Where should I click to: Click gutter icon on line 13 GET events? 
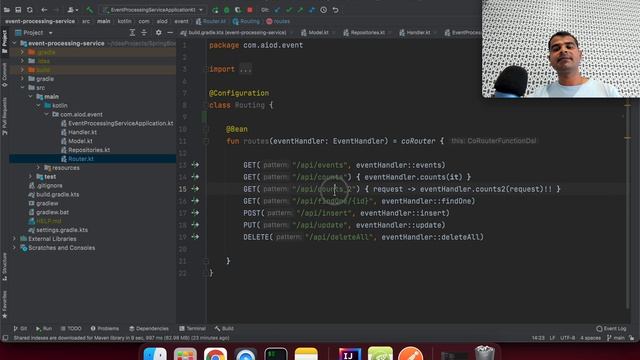pyautogui.click(x=195, y=165)
